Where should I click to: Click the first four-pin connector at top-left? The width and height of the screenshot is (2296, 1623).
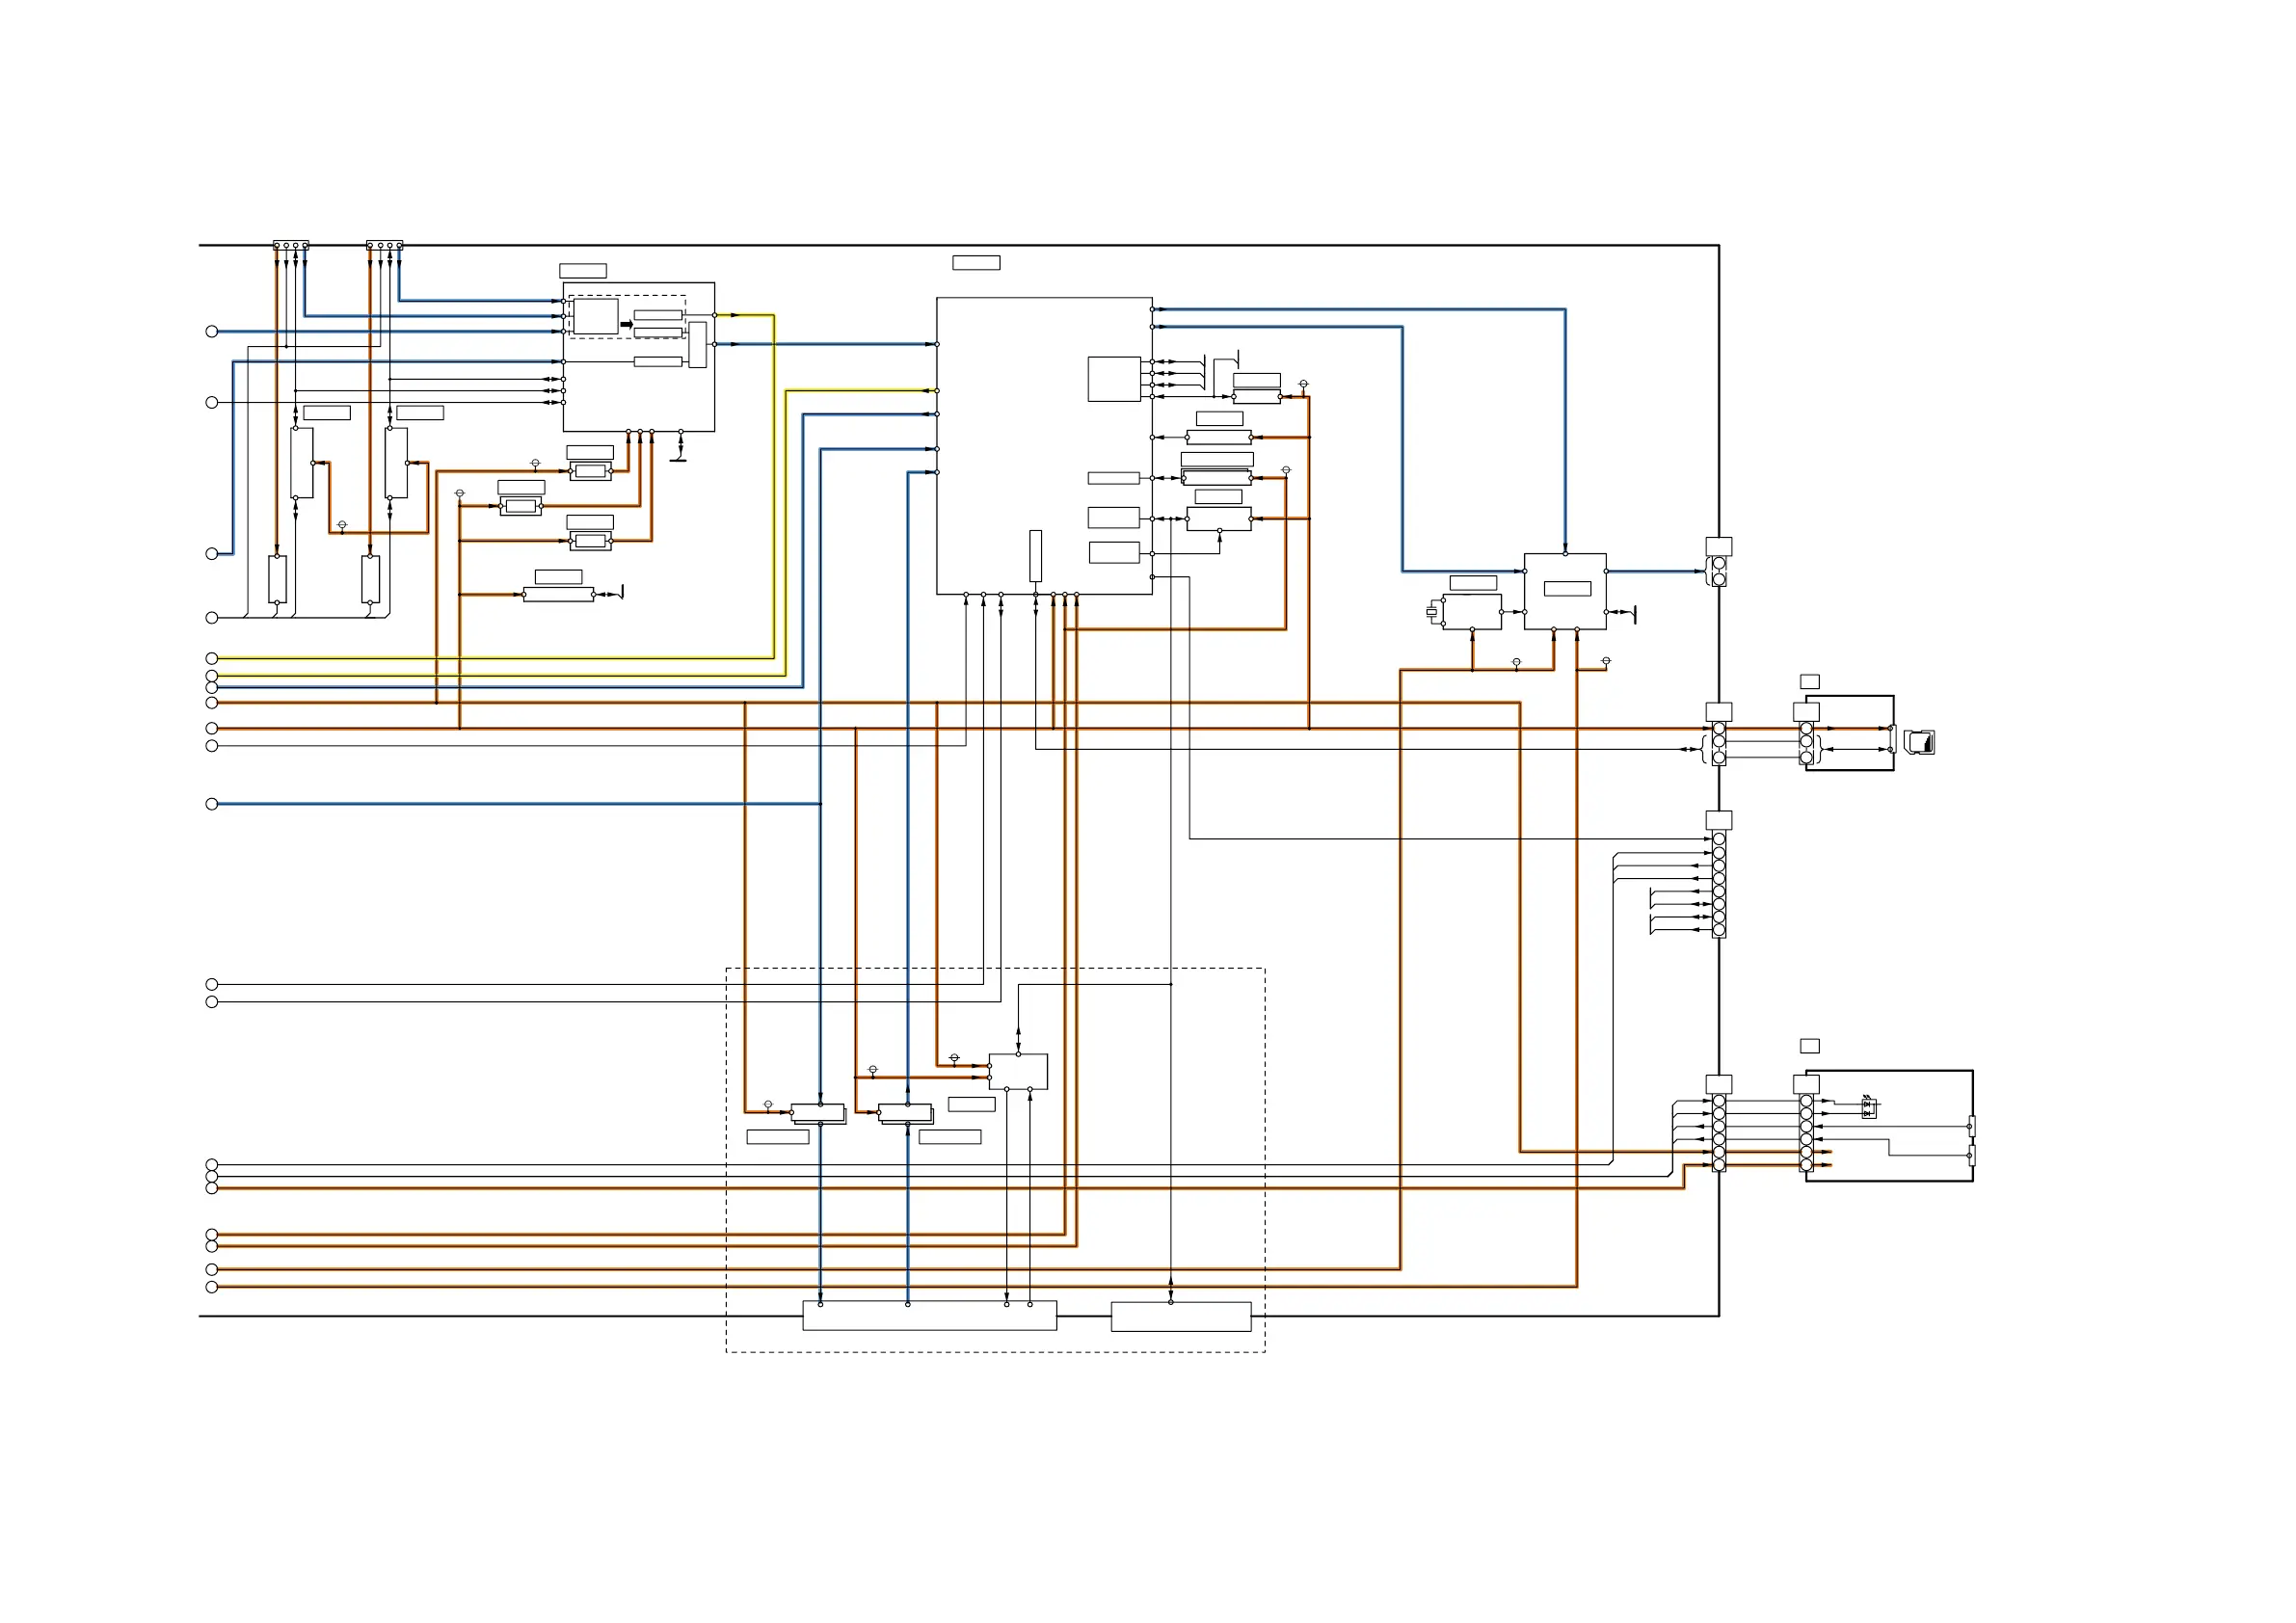291,245
